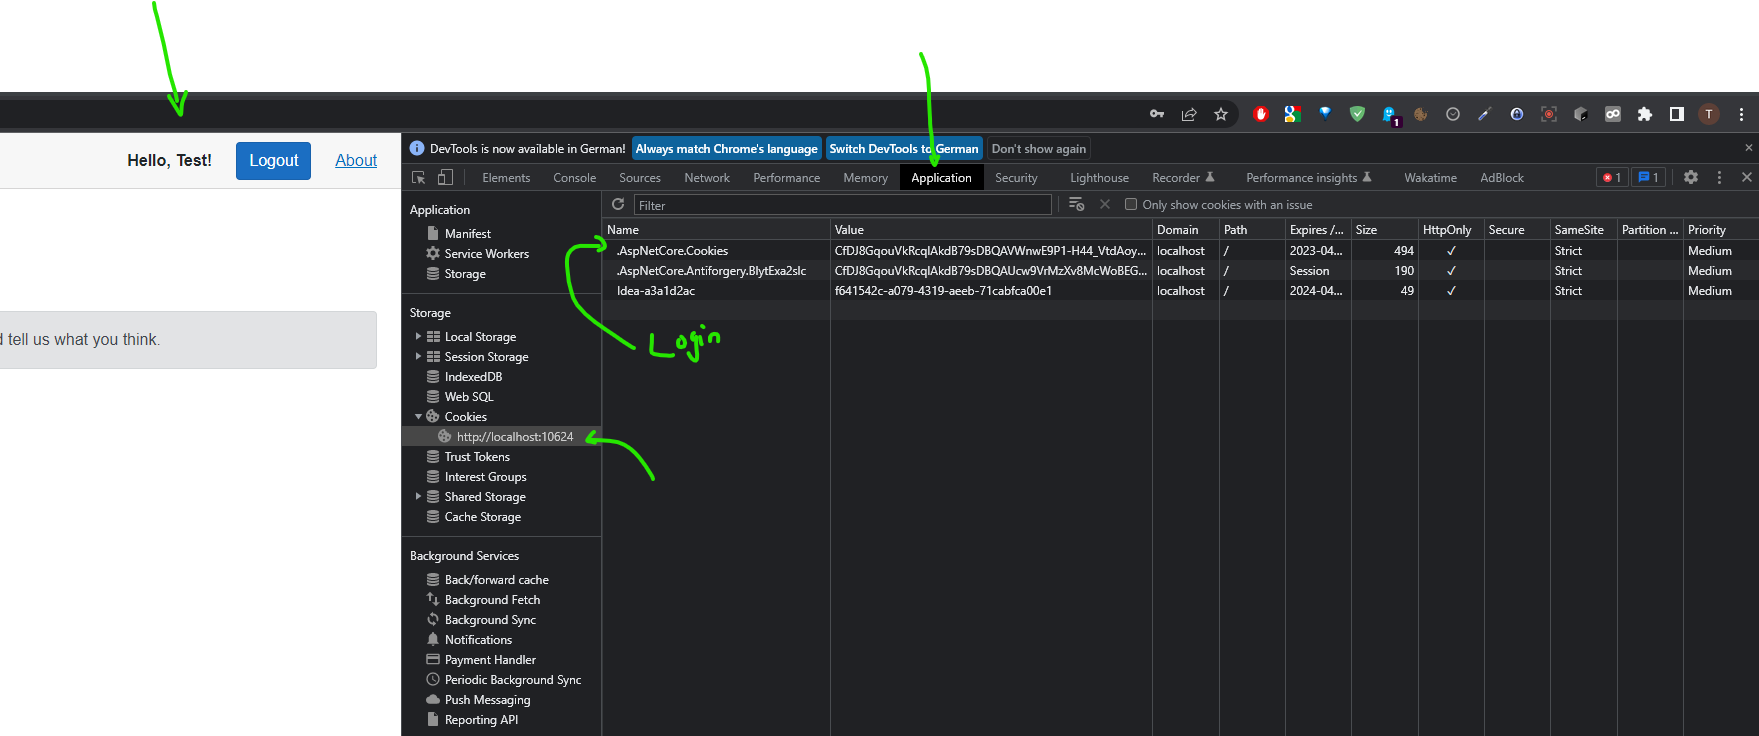Image resolution: width=1759 pixels, height=736 pixels.
Task: Open the screen capture extension icon
Action: tap(1549, 114)
